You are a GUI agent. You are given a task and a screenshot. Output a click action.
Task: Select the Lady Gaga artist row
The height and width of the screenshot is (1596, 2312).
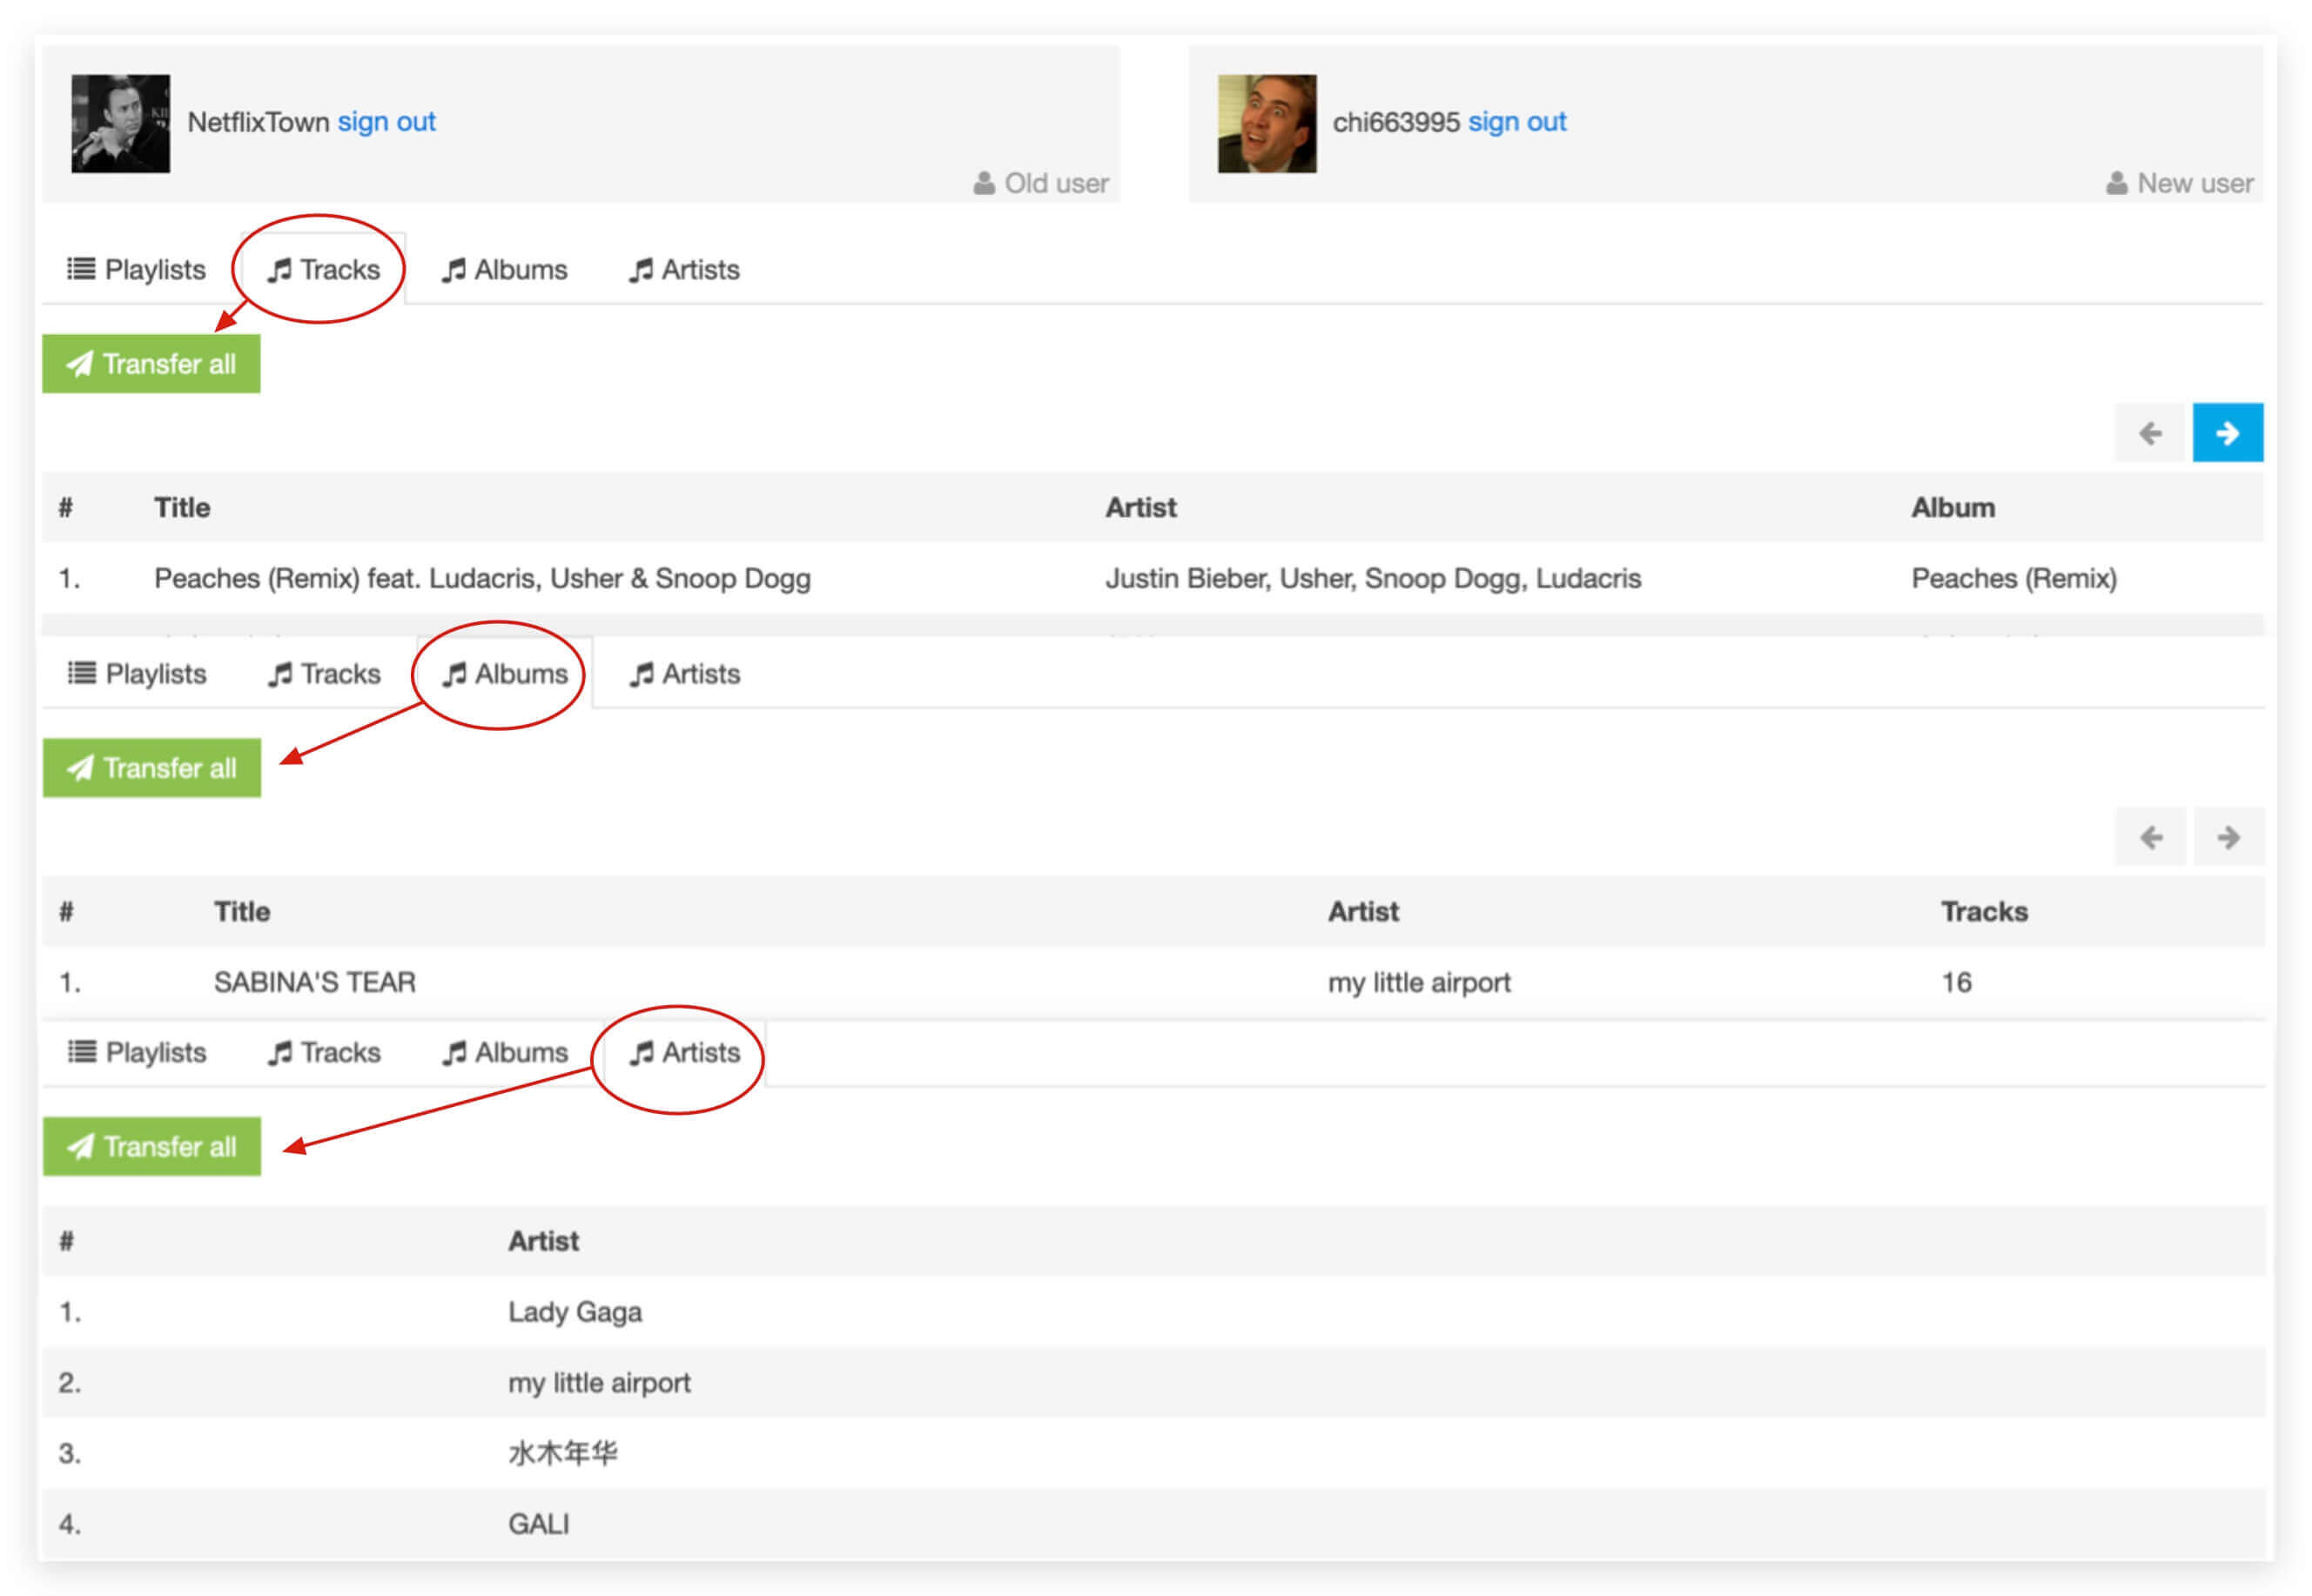pos(575,1312)
